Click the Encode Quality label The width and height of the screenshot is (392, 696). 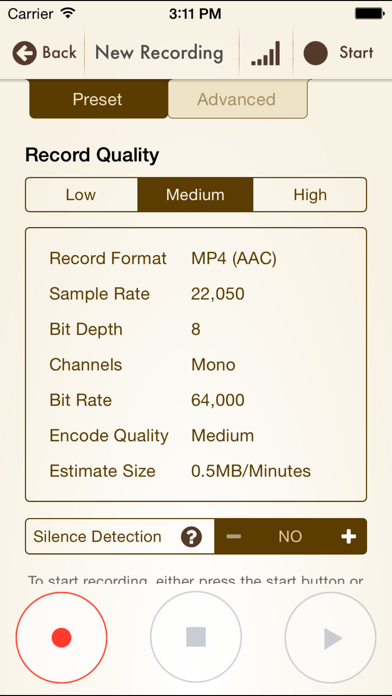pos(109,436)
